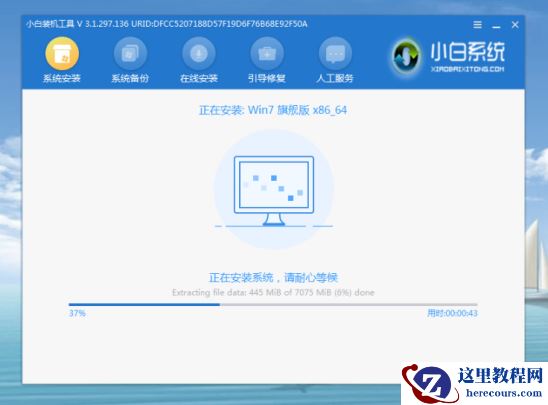Click the 小白系统 brand name text
Image resolution: width=548 pixels, height=405 pixels.
(467, 52)
